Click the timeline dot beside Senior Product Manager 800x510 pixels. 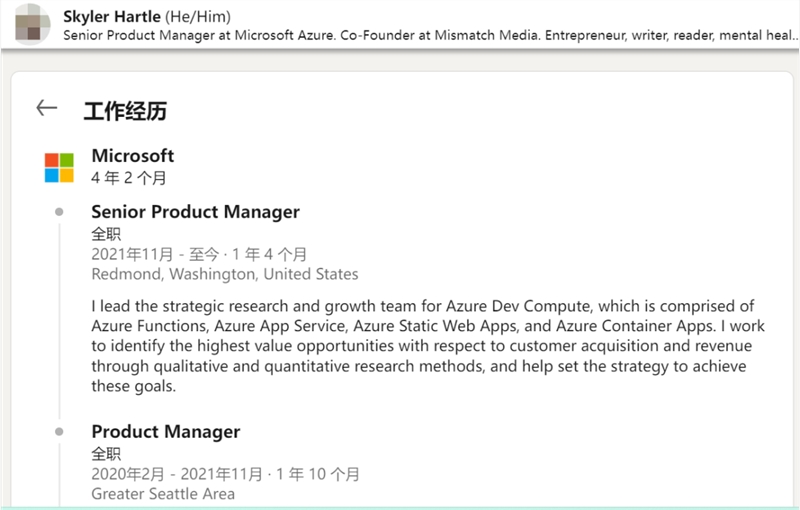point(59,212)
